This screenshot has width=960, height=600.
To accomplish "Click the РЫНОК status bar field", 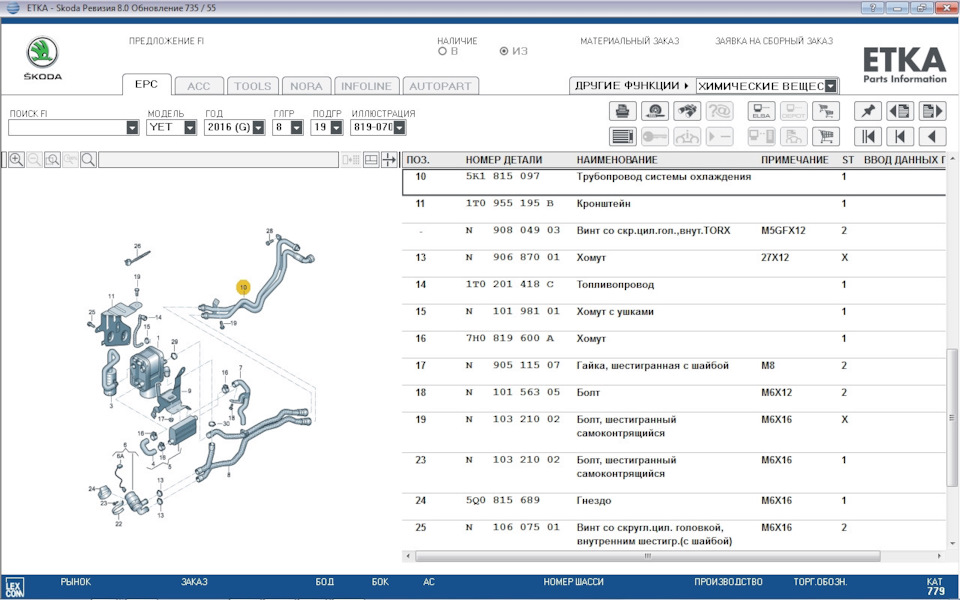I will coord(75,582).
